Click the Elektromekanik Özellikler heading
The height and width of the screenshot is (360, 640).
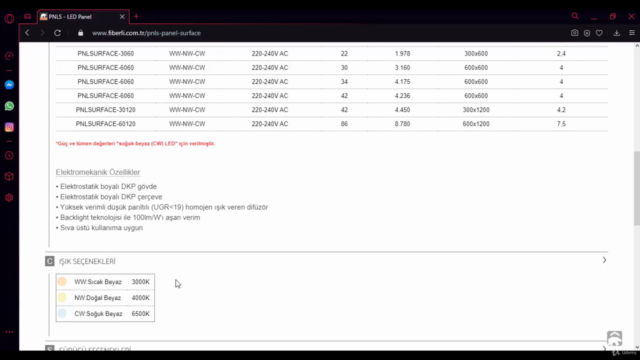(98, 172)
